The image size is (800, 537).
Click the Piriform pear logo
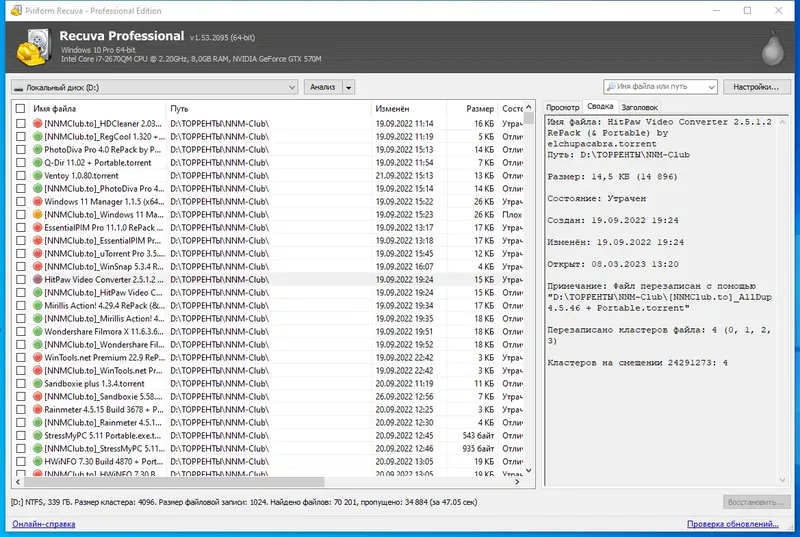pos(772,48)
